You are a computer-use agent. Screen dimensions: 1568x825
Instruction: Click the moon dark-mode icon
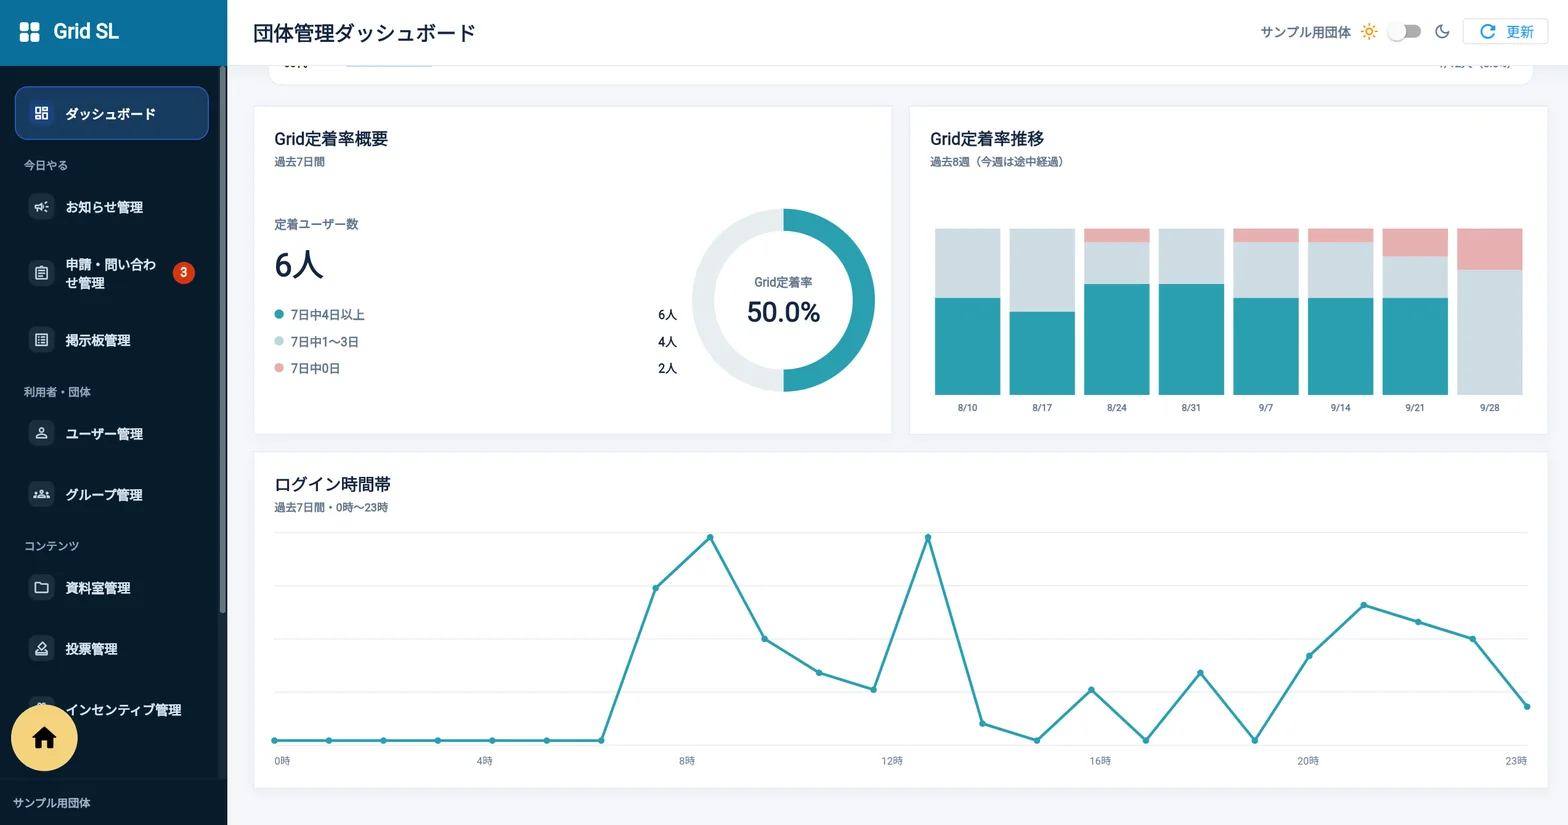click(x=1442, y=32)
